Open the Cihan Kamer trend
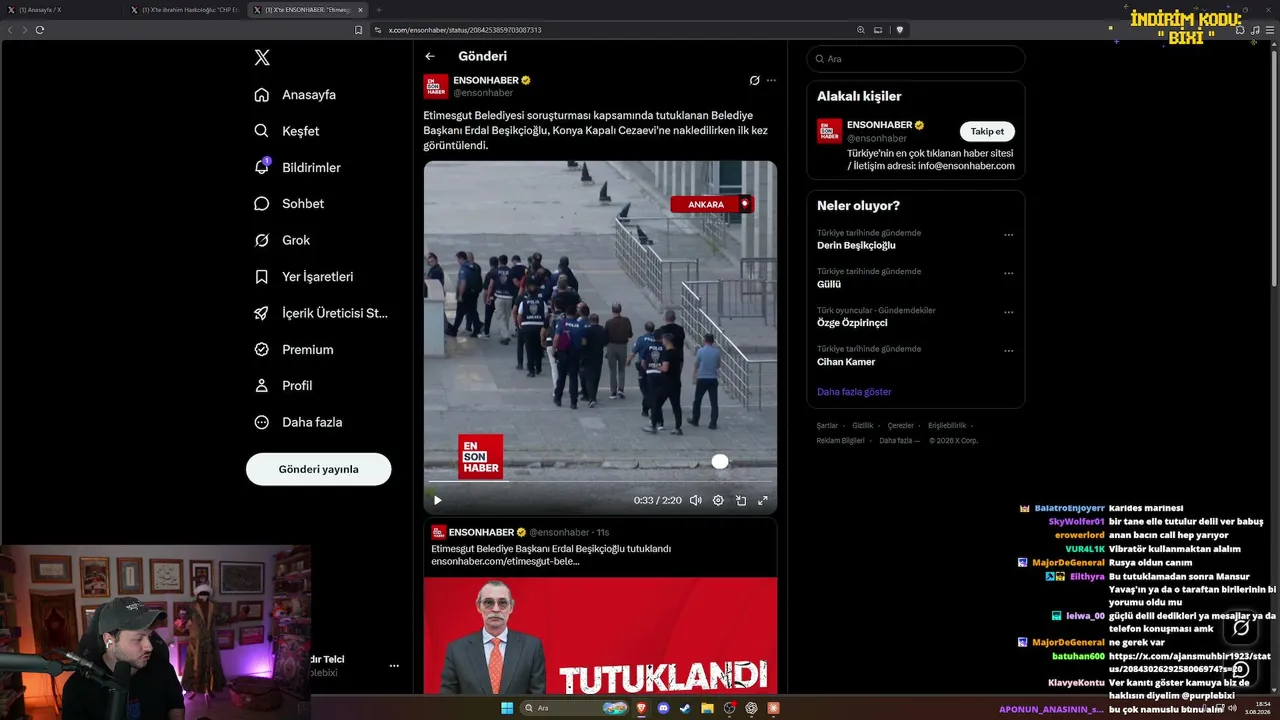Viewport: 1280px width, 720px height. coord(846,362)
